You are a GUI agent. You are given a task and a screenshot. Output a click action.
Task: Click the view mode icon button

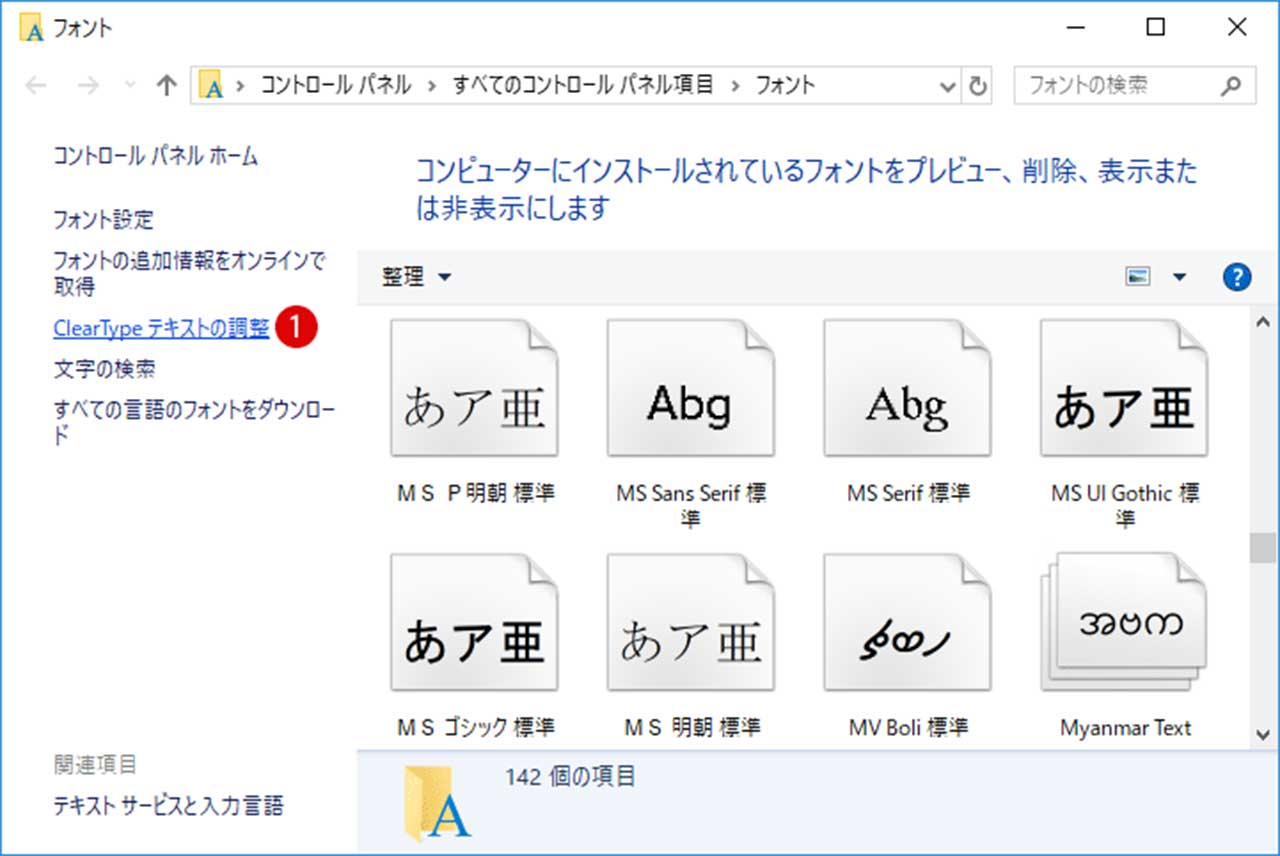pyautogui.click(x=1138, y=277)
